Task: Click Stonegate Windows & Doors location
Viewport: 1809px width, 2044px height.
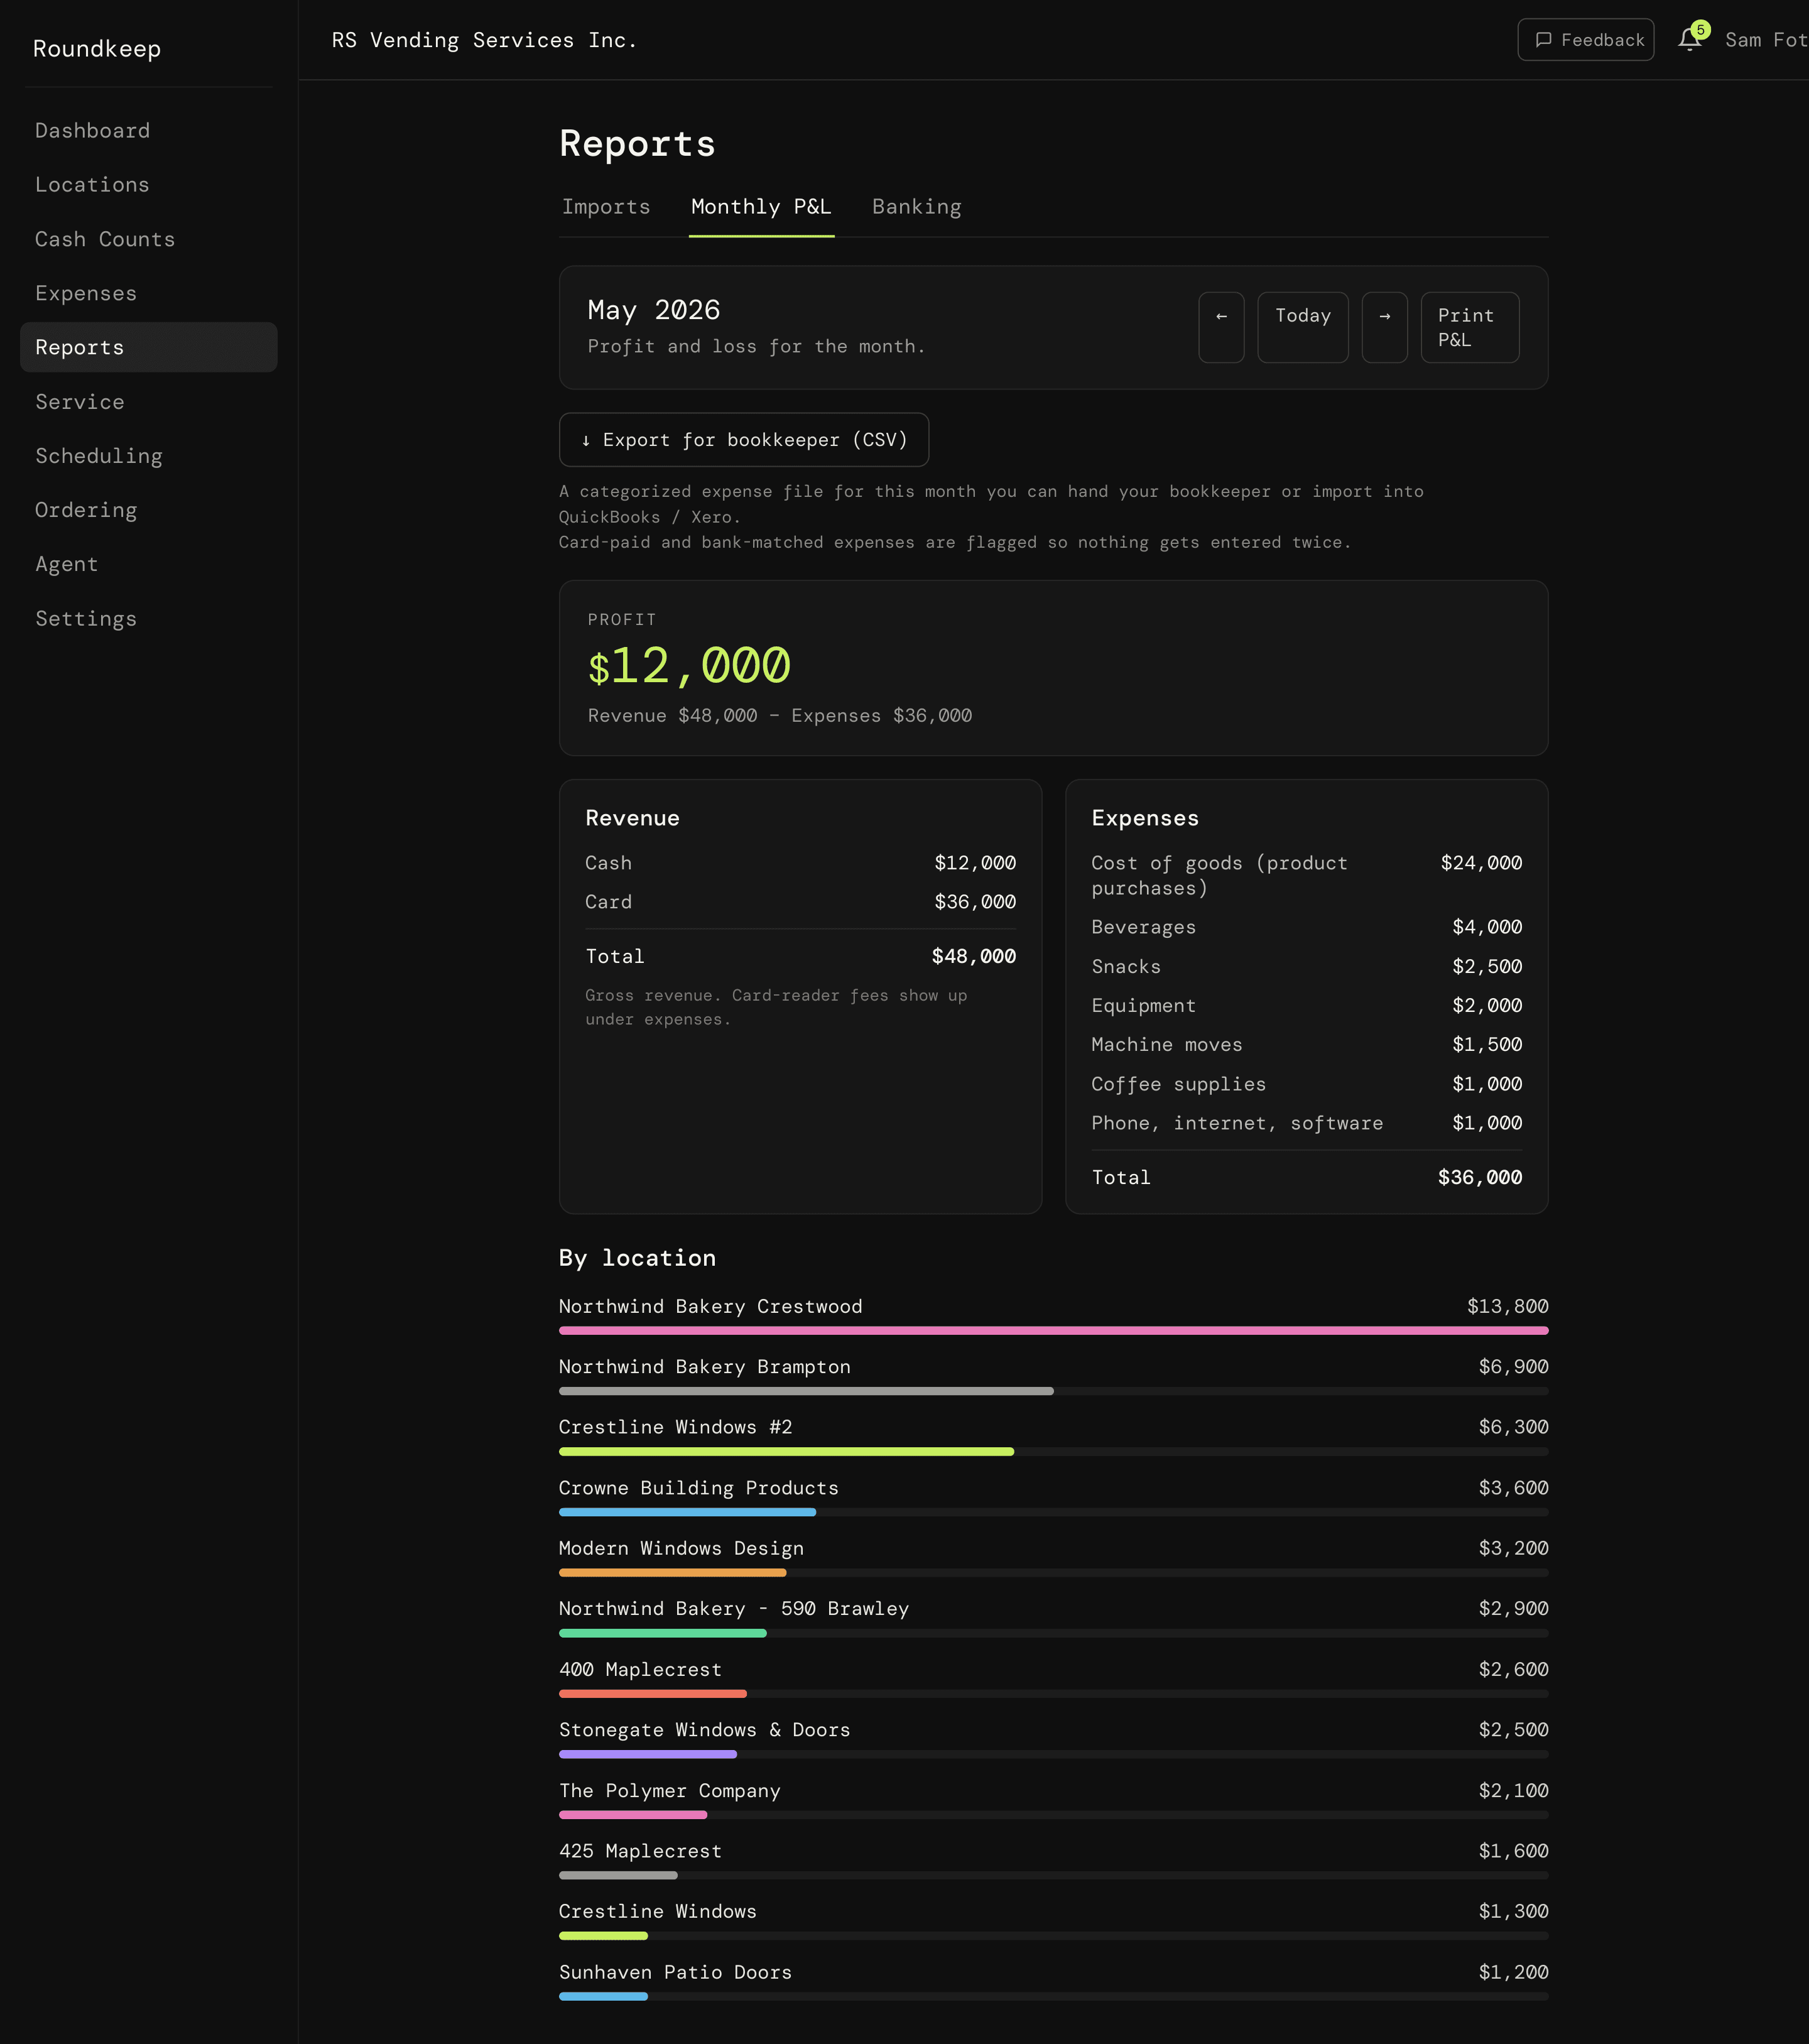Action: [704, 1730]
